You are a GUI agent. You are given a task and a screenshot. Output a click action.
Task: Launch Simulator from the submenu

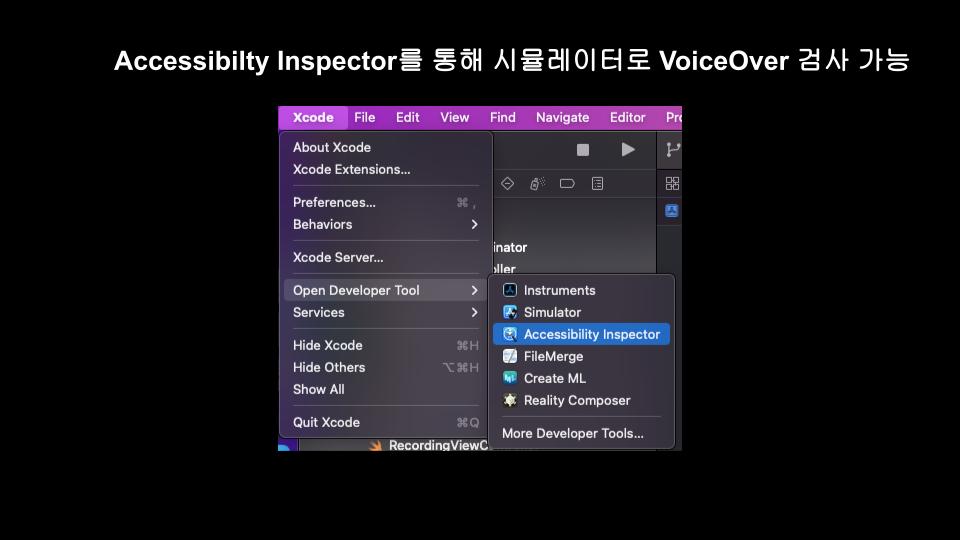tap(581, 313)
